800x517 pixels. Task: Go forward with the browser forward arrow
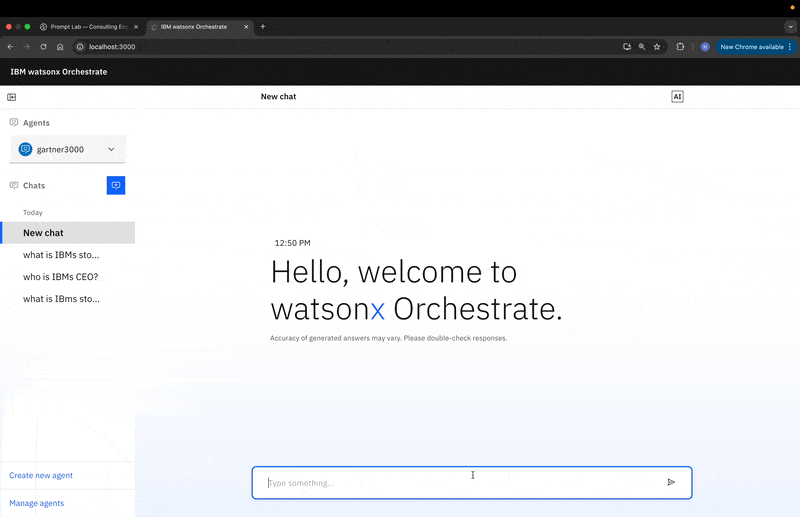tap(27, 46)
